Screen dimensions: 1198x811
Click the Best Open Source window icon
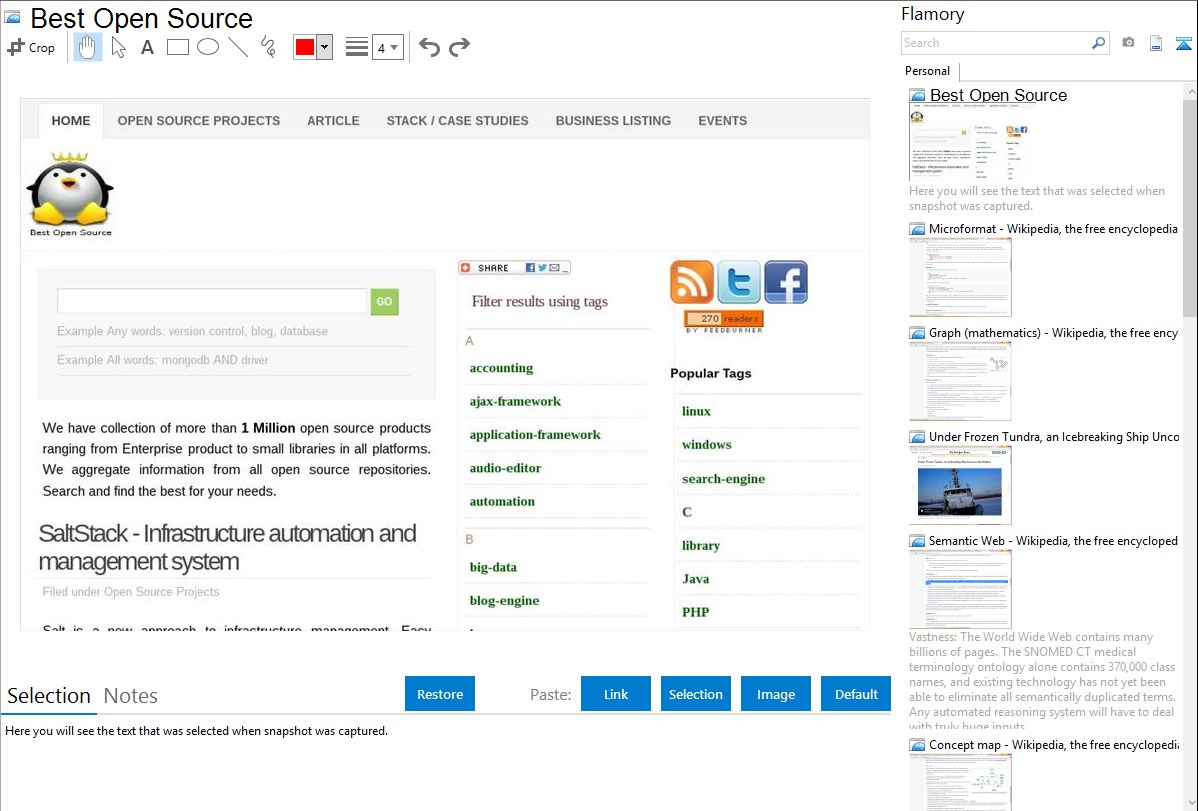(x=13, y=18)
